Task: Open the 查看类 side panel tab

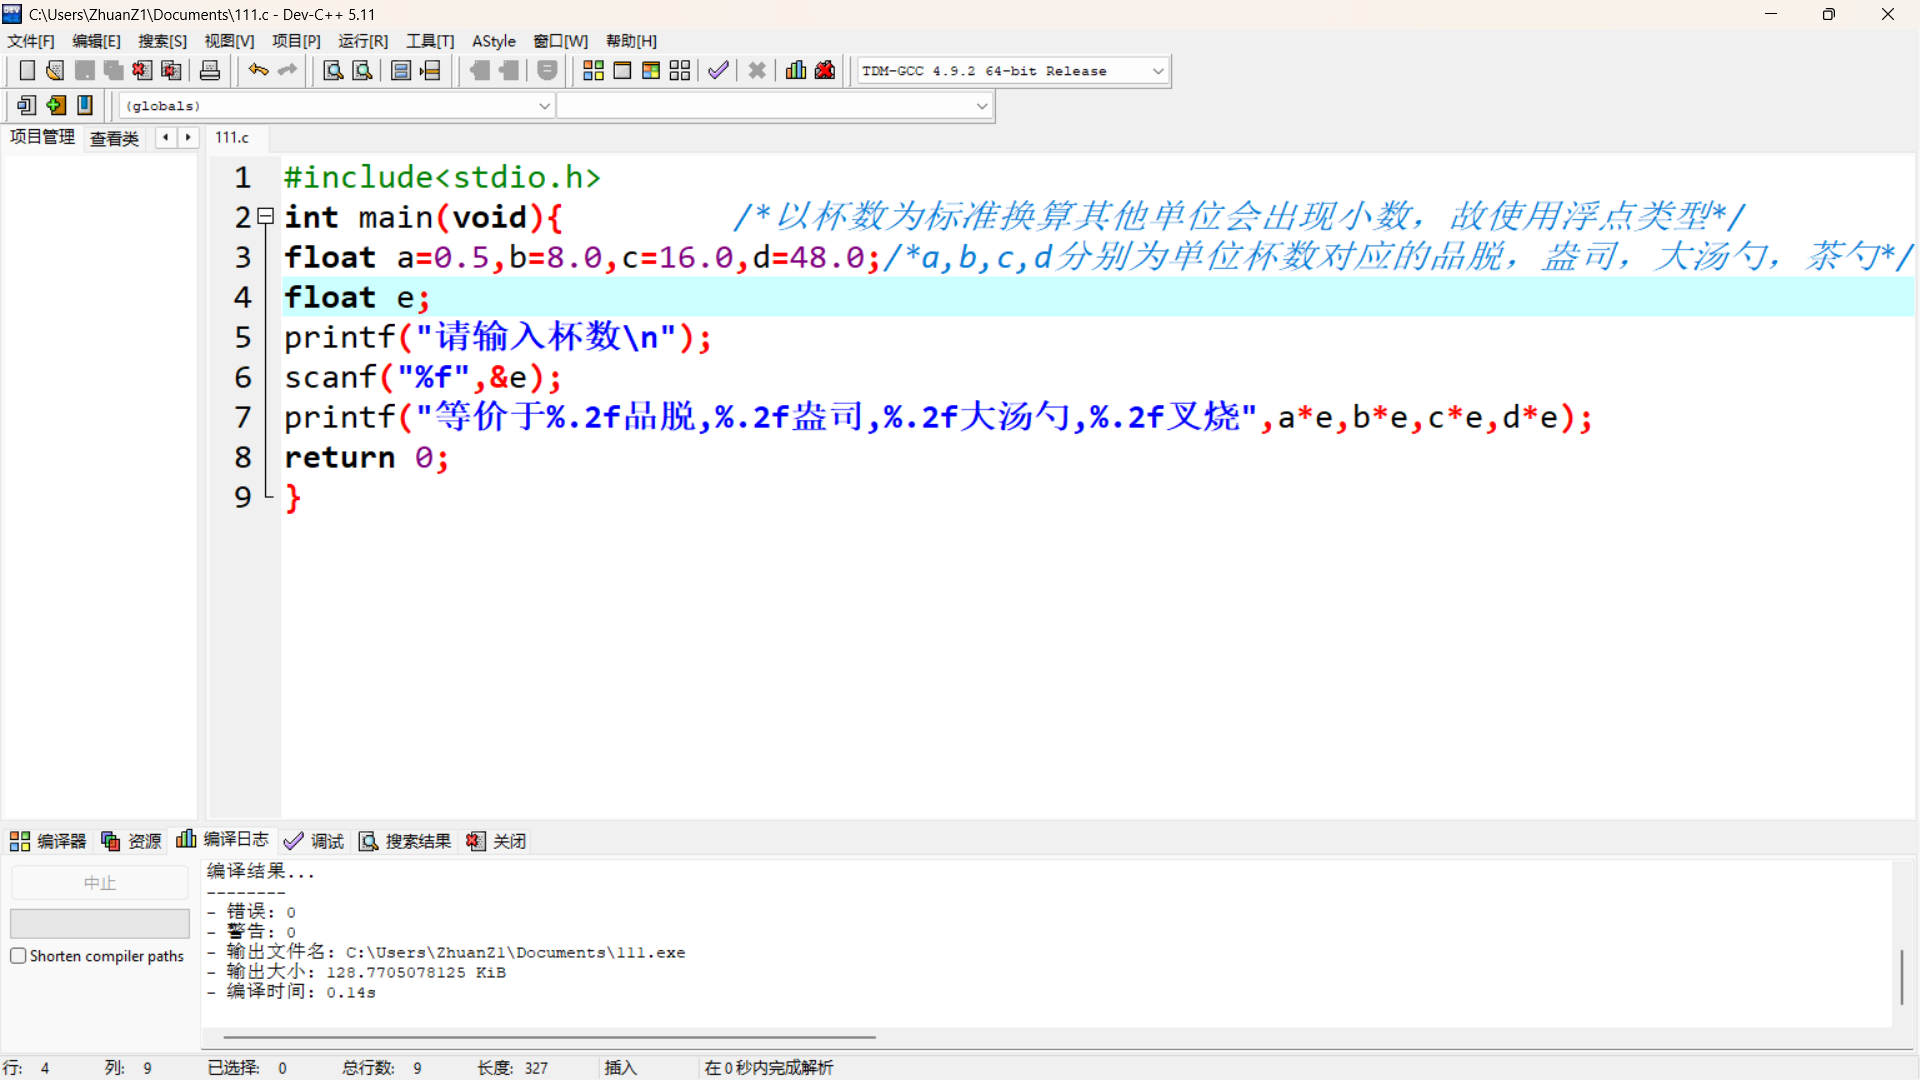Action: (114, 138)
